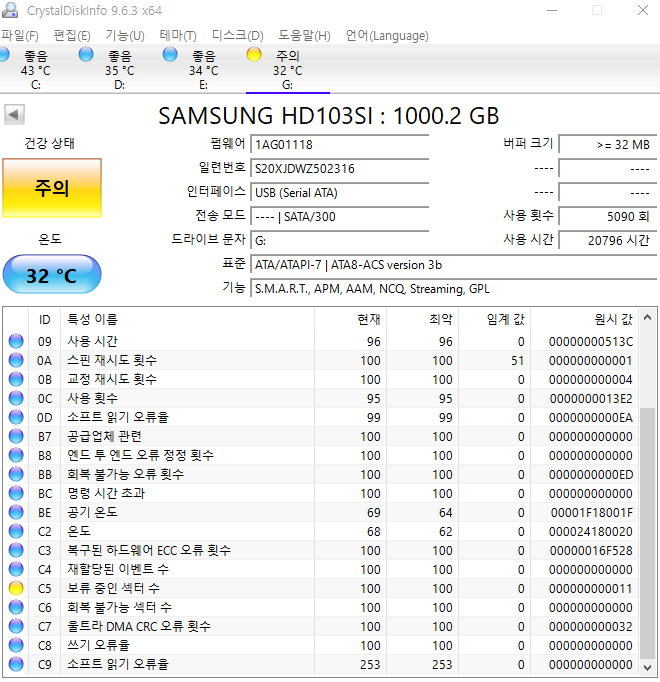Open the 디스크(D) menu

(238, 35)
